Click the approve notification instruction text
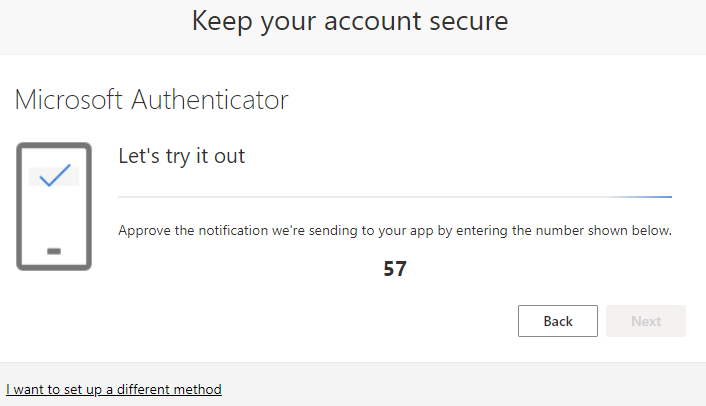The image size is (706, 406). [x=394, y=231]
